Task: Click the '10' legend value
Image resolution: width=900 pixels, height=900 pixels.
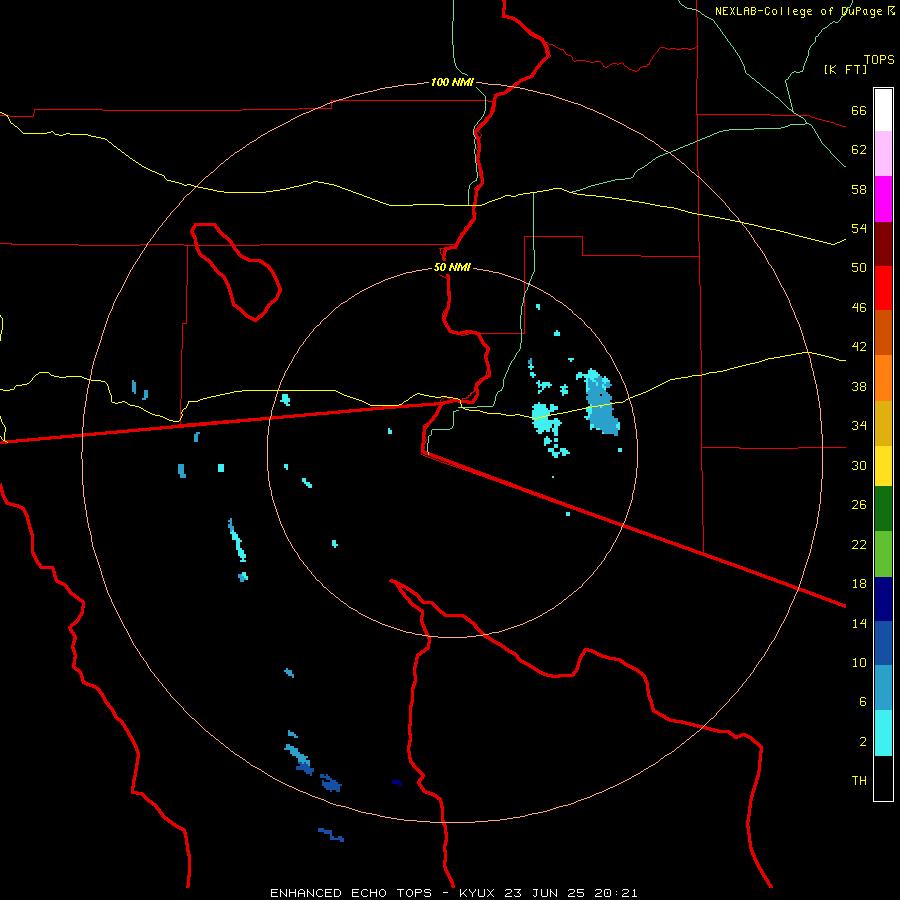Action: point(859,662)
